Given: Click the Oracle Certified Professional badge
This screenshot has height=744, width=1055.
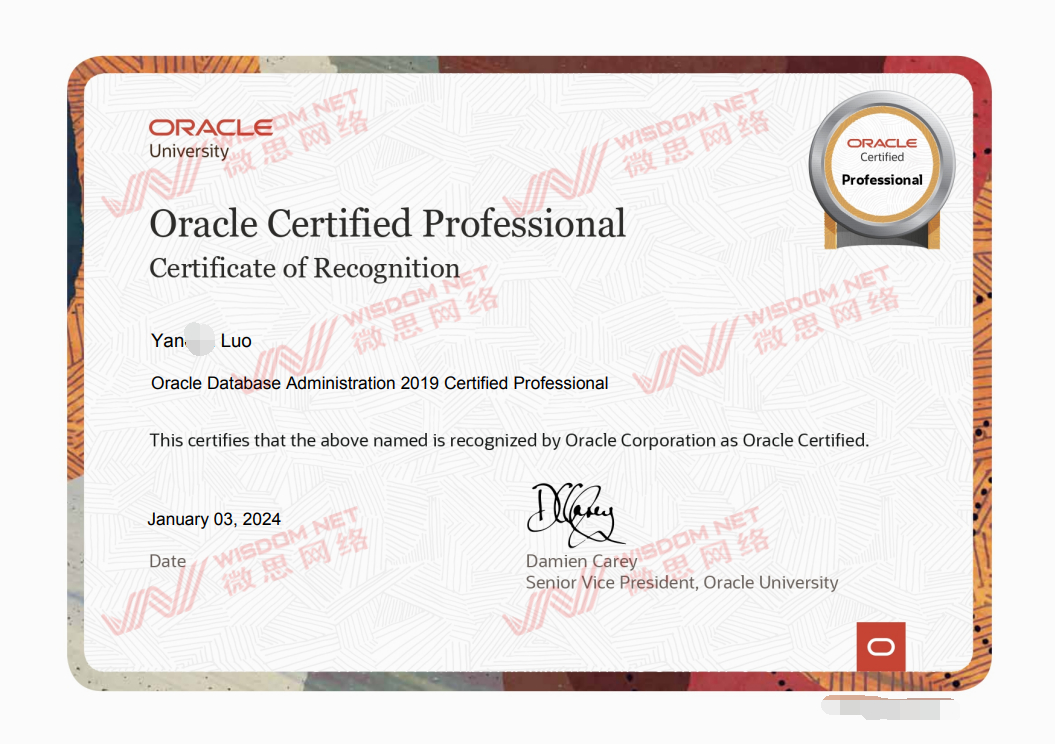Looking at the screenshot, I should 882,171.
